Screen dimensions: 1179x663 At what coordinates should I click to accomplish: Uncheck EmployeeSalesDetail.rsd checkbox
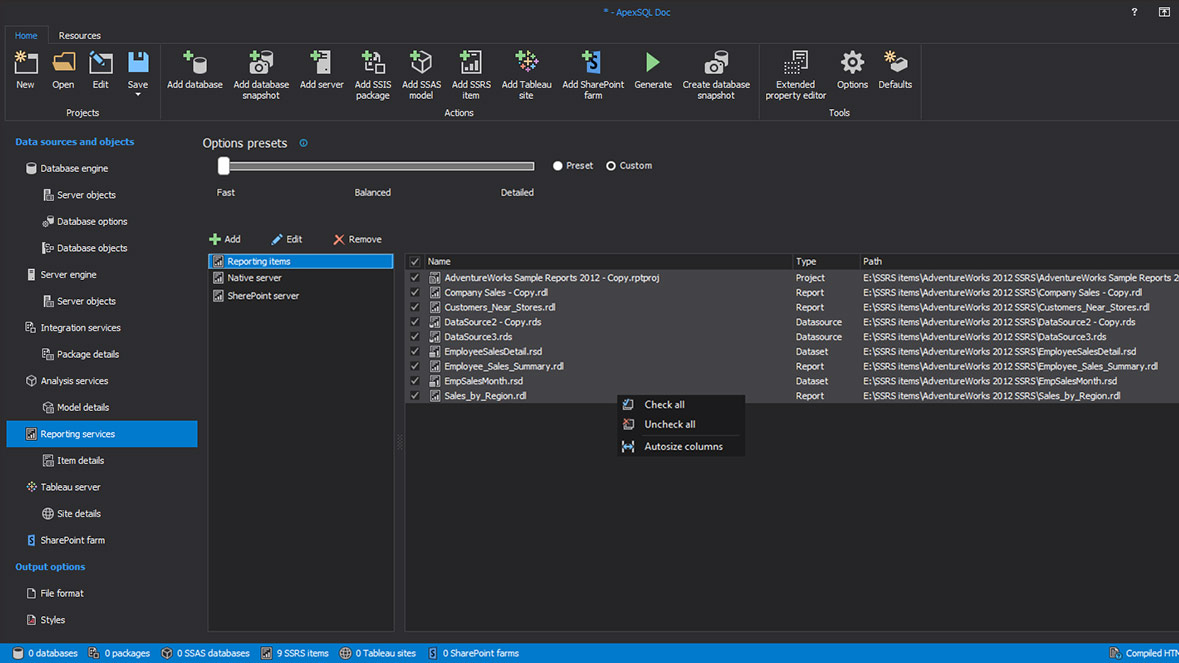pyautogui.click(x=414, y=351)
